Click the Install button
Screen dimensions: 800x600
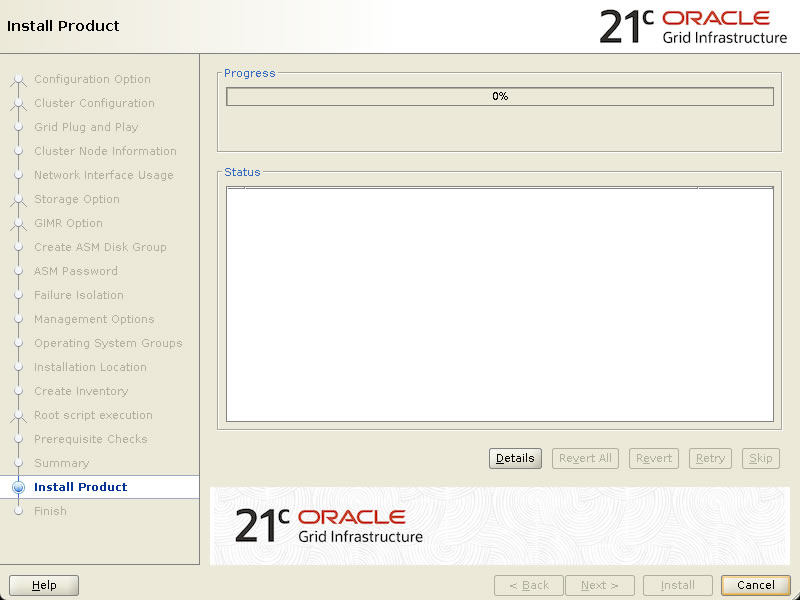click(678, 585)
